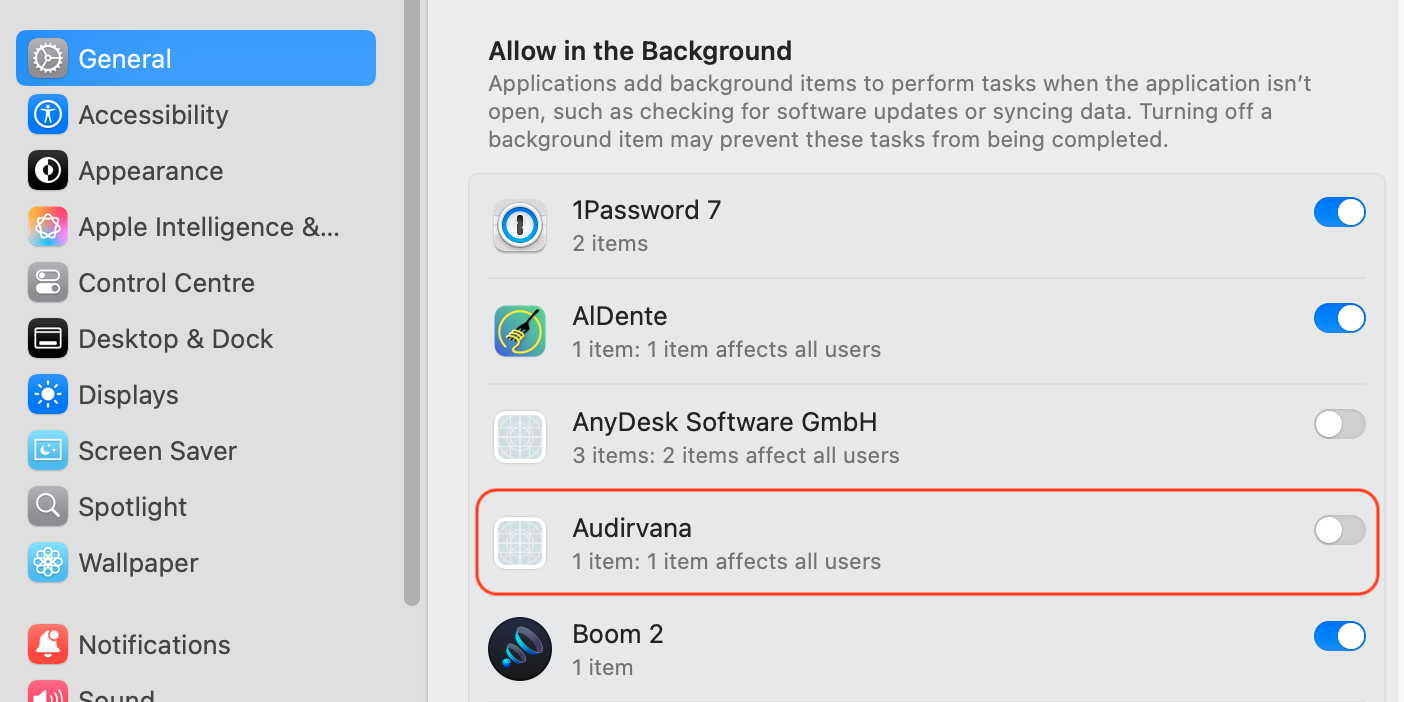Viewport: 1404px width, 702px height.
Task: Click the Boom 2 app icon
Action: point(519,649)
